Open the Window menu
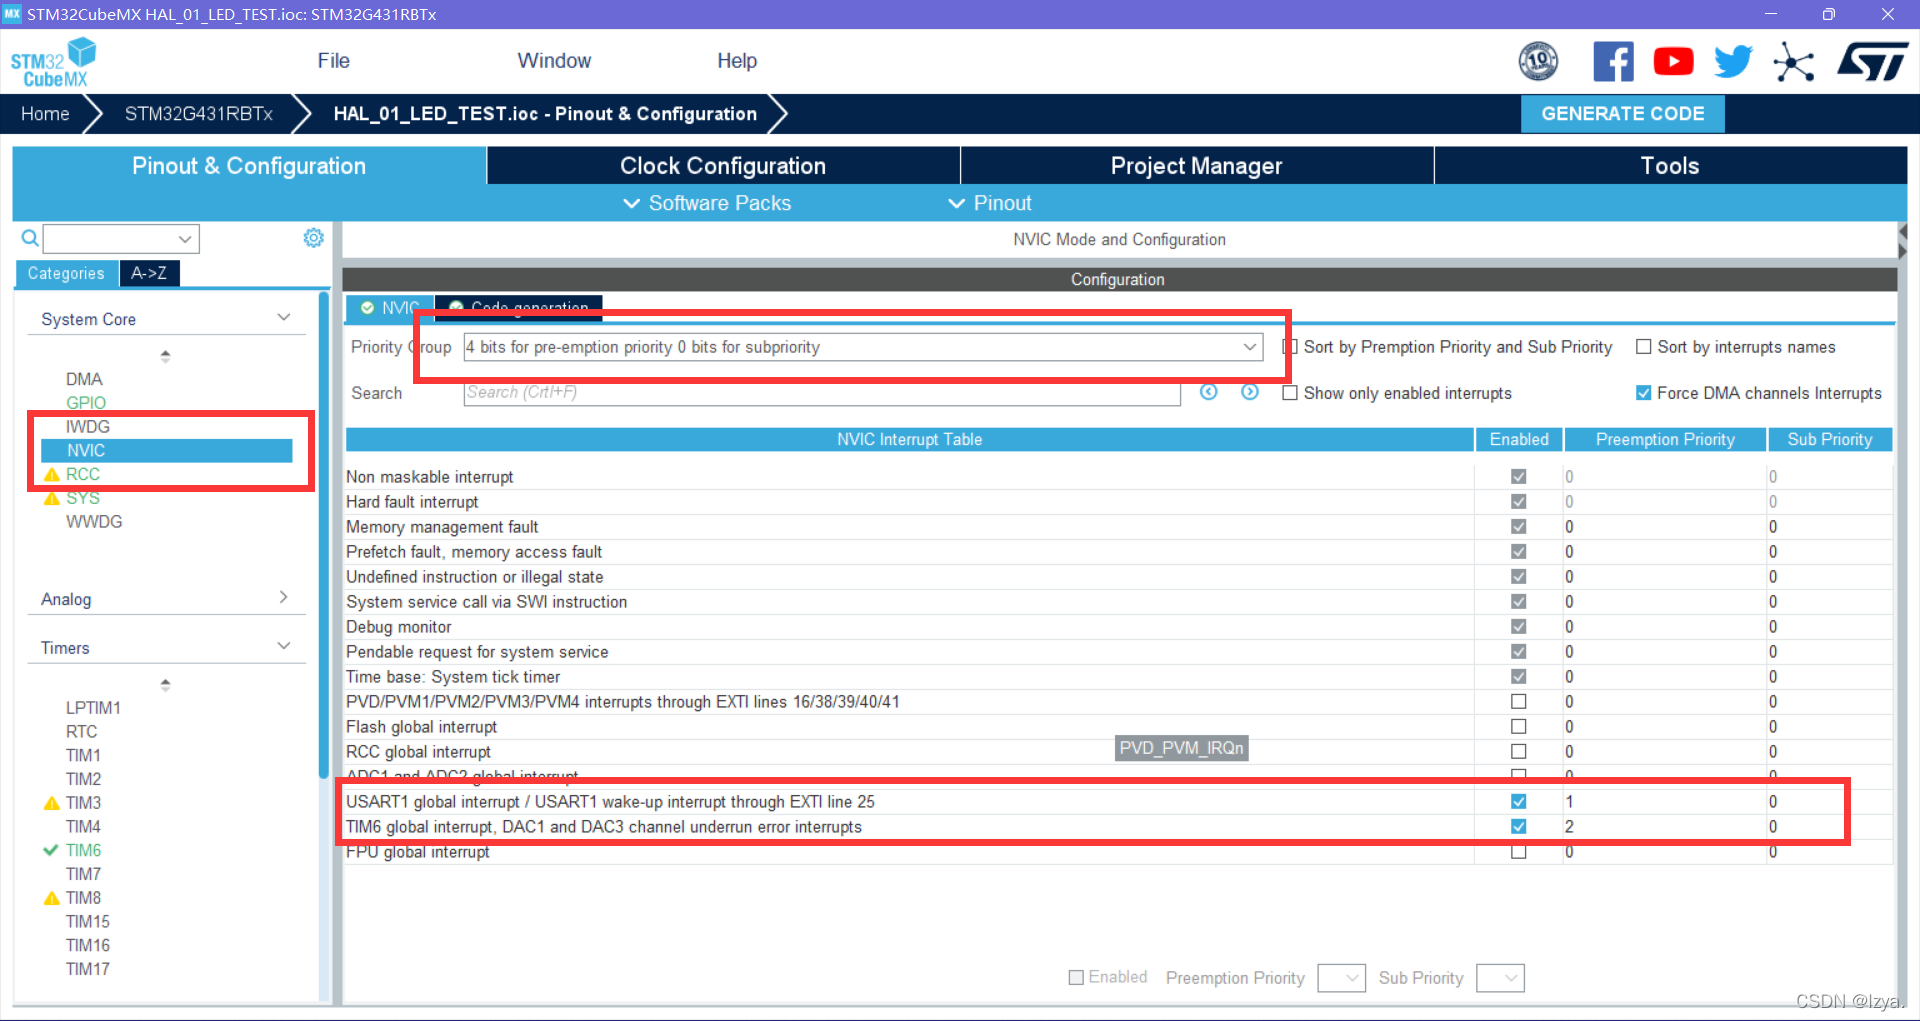1920x1021 pixels. pos(554,61)
